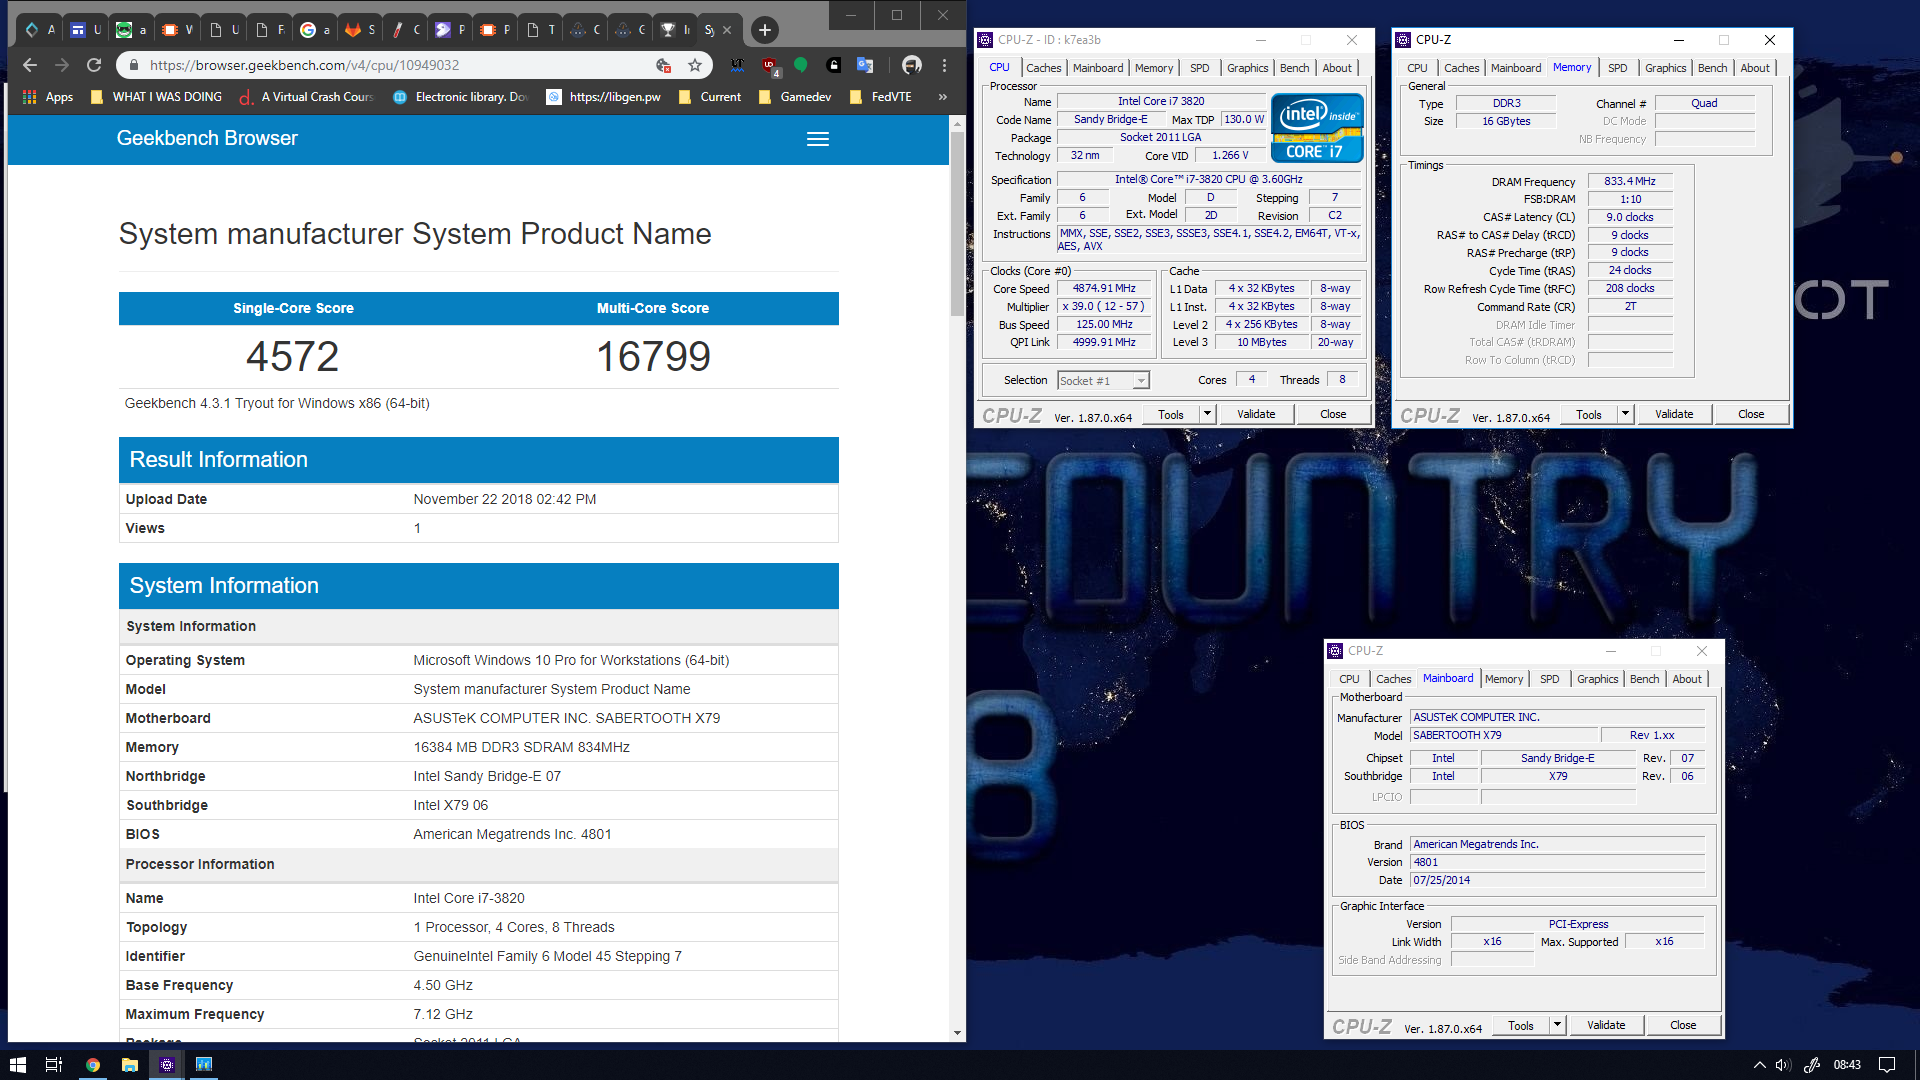
Task: Click the browser address bar URL
Action: [x=304, y=65]
